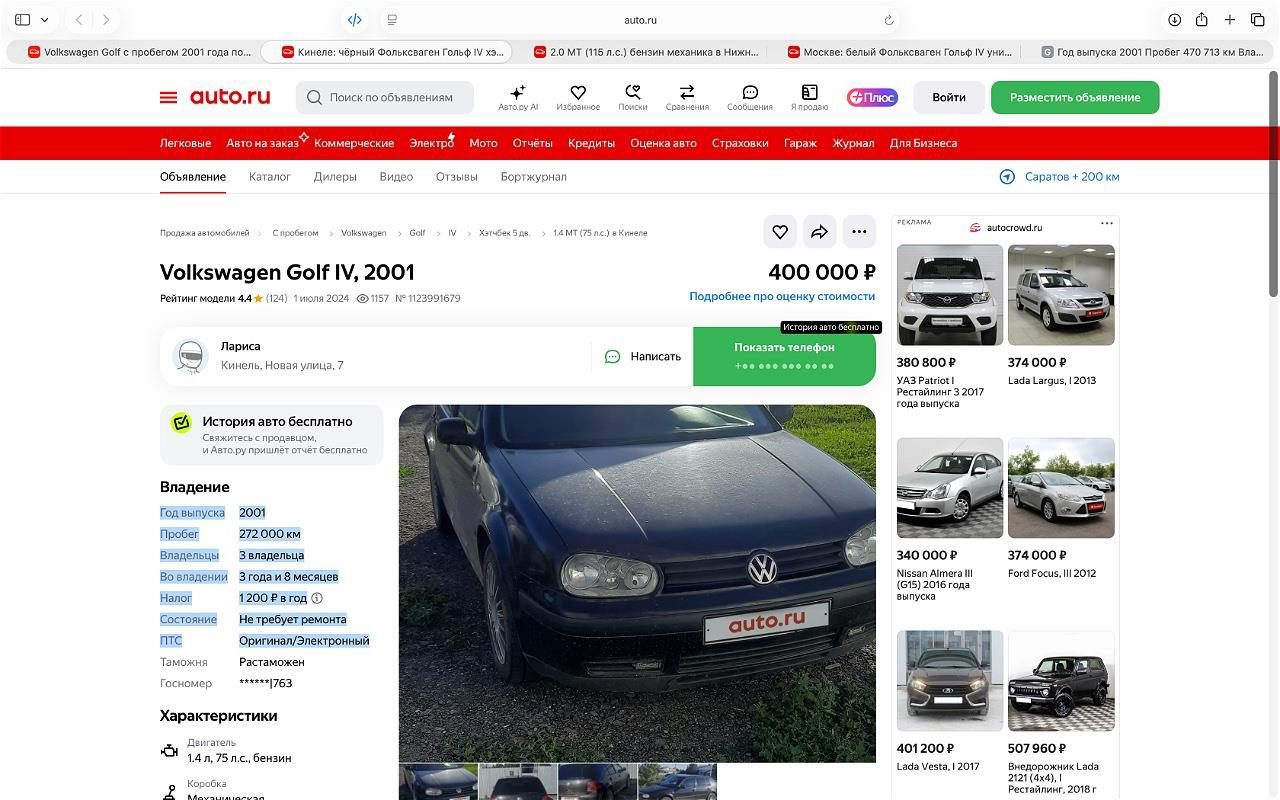Open more actions for the listing
The width and height of the screenshot is (1280, 800).
point(859,232)
